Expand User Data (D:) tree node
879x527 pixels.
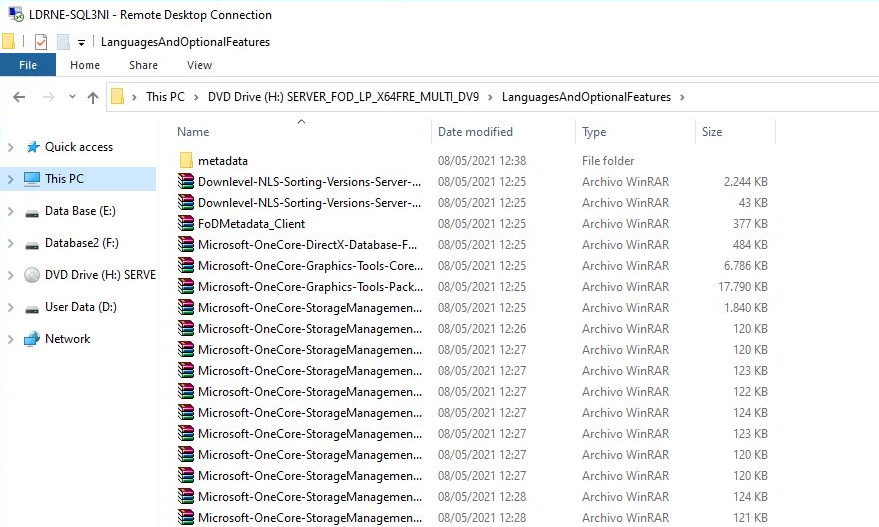11,307
